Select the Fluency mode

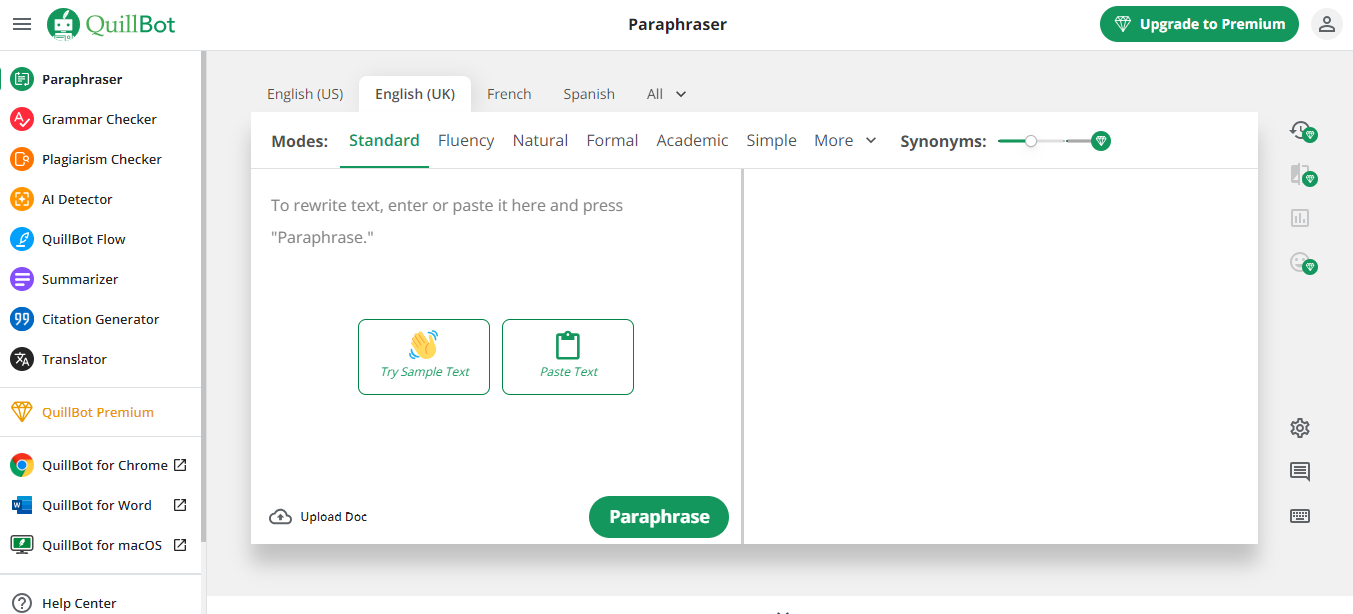click(466, 141)
